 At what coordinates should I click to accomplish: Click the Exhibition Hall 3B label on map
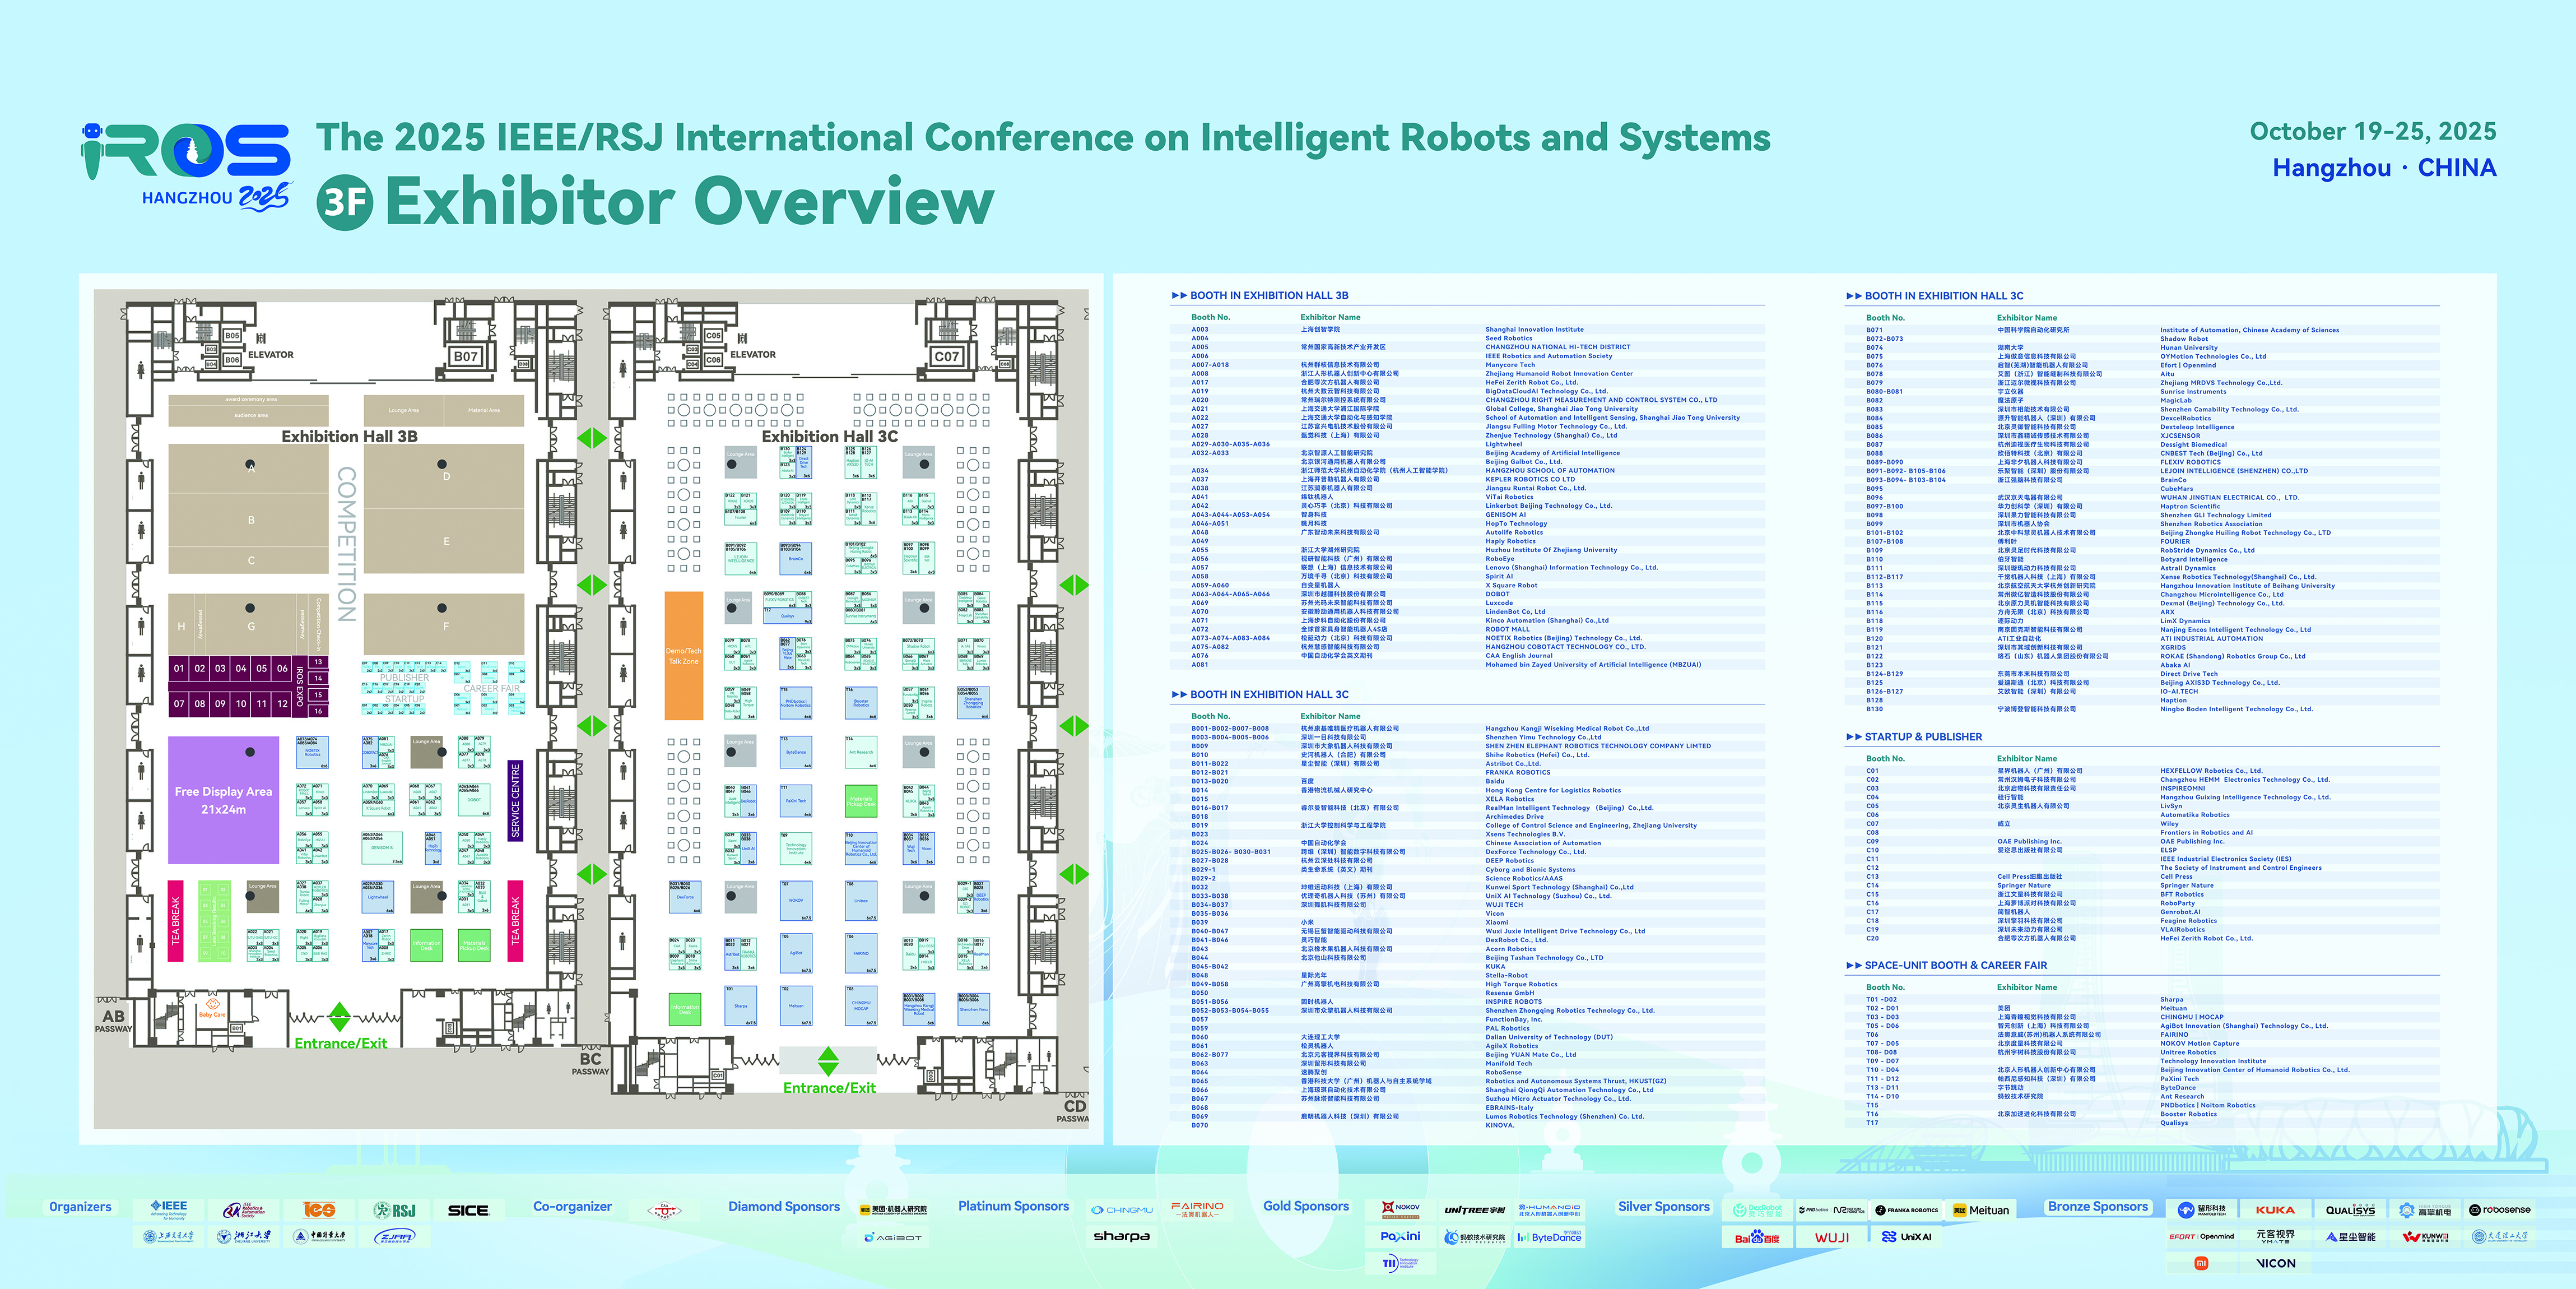pos(349,437)
